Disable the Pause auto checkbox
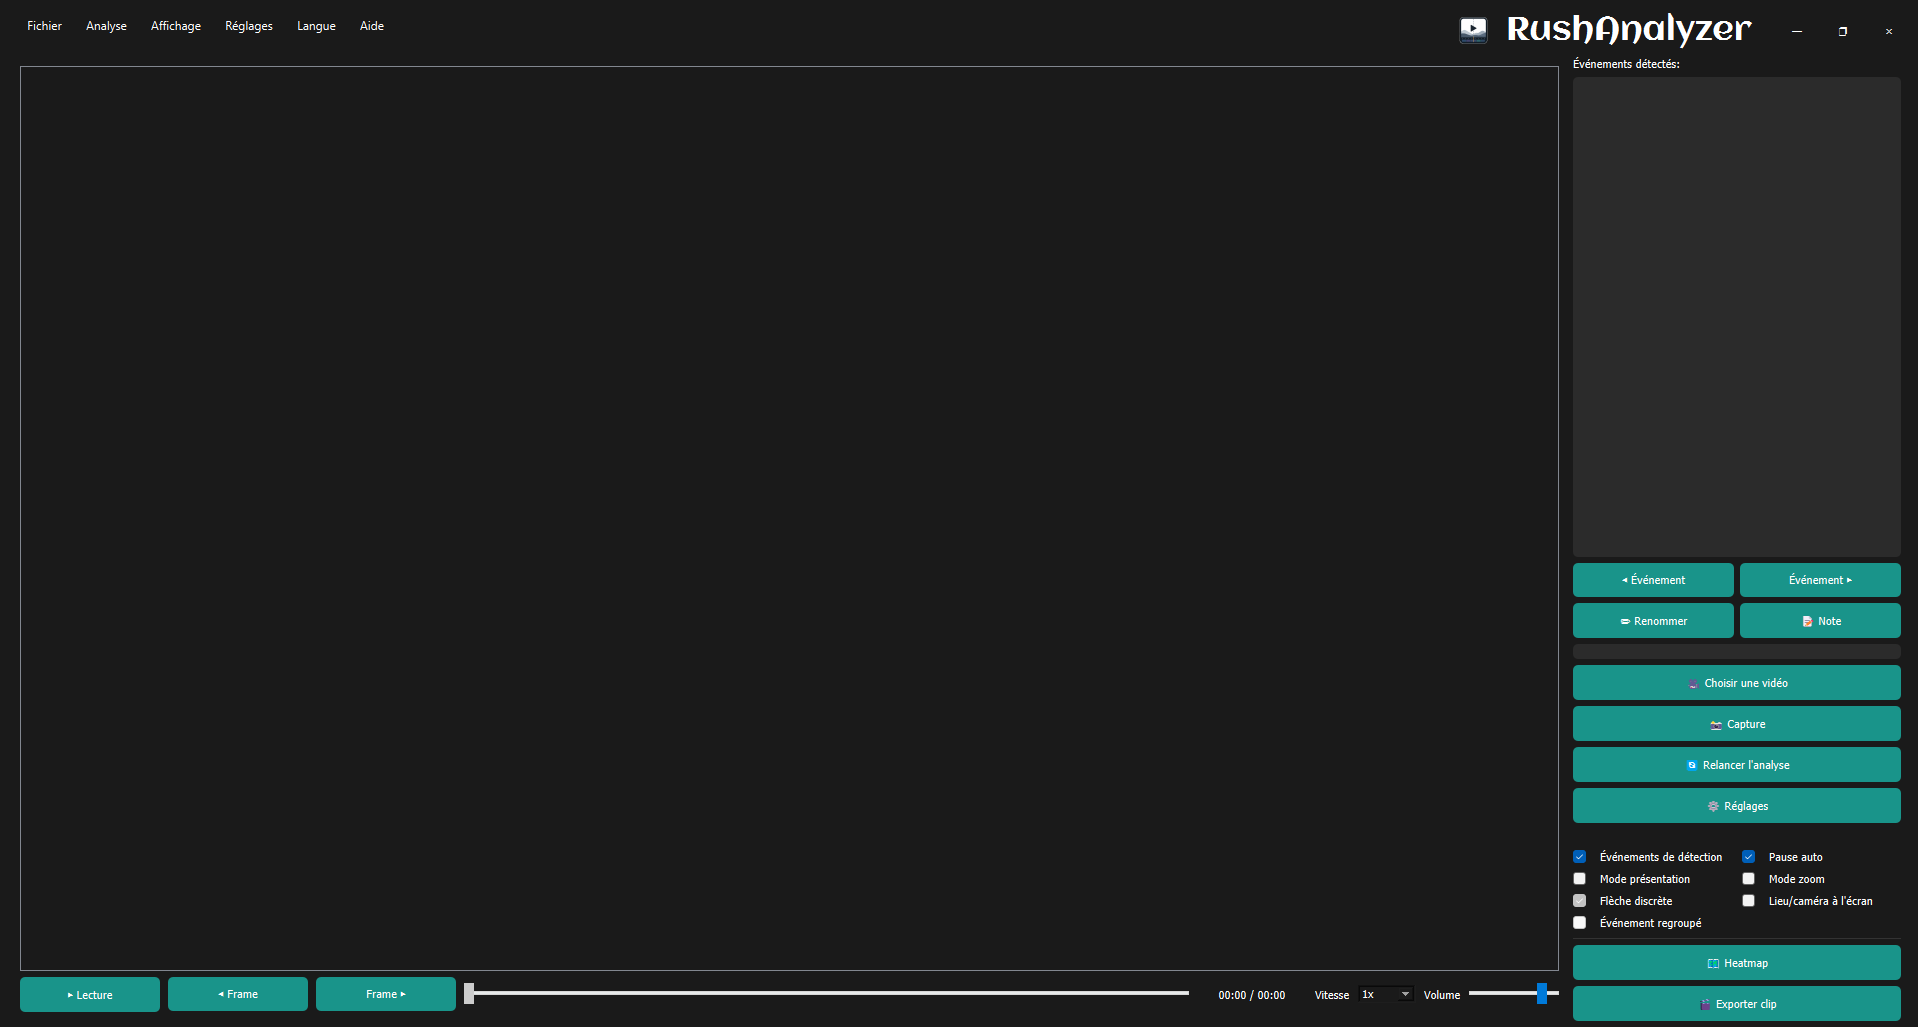 [x=1749, y=857]
